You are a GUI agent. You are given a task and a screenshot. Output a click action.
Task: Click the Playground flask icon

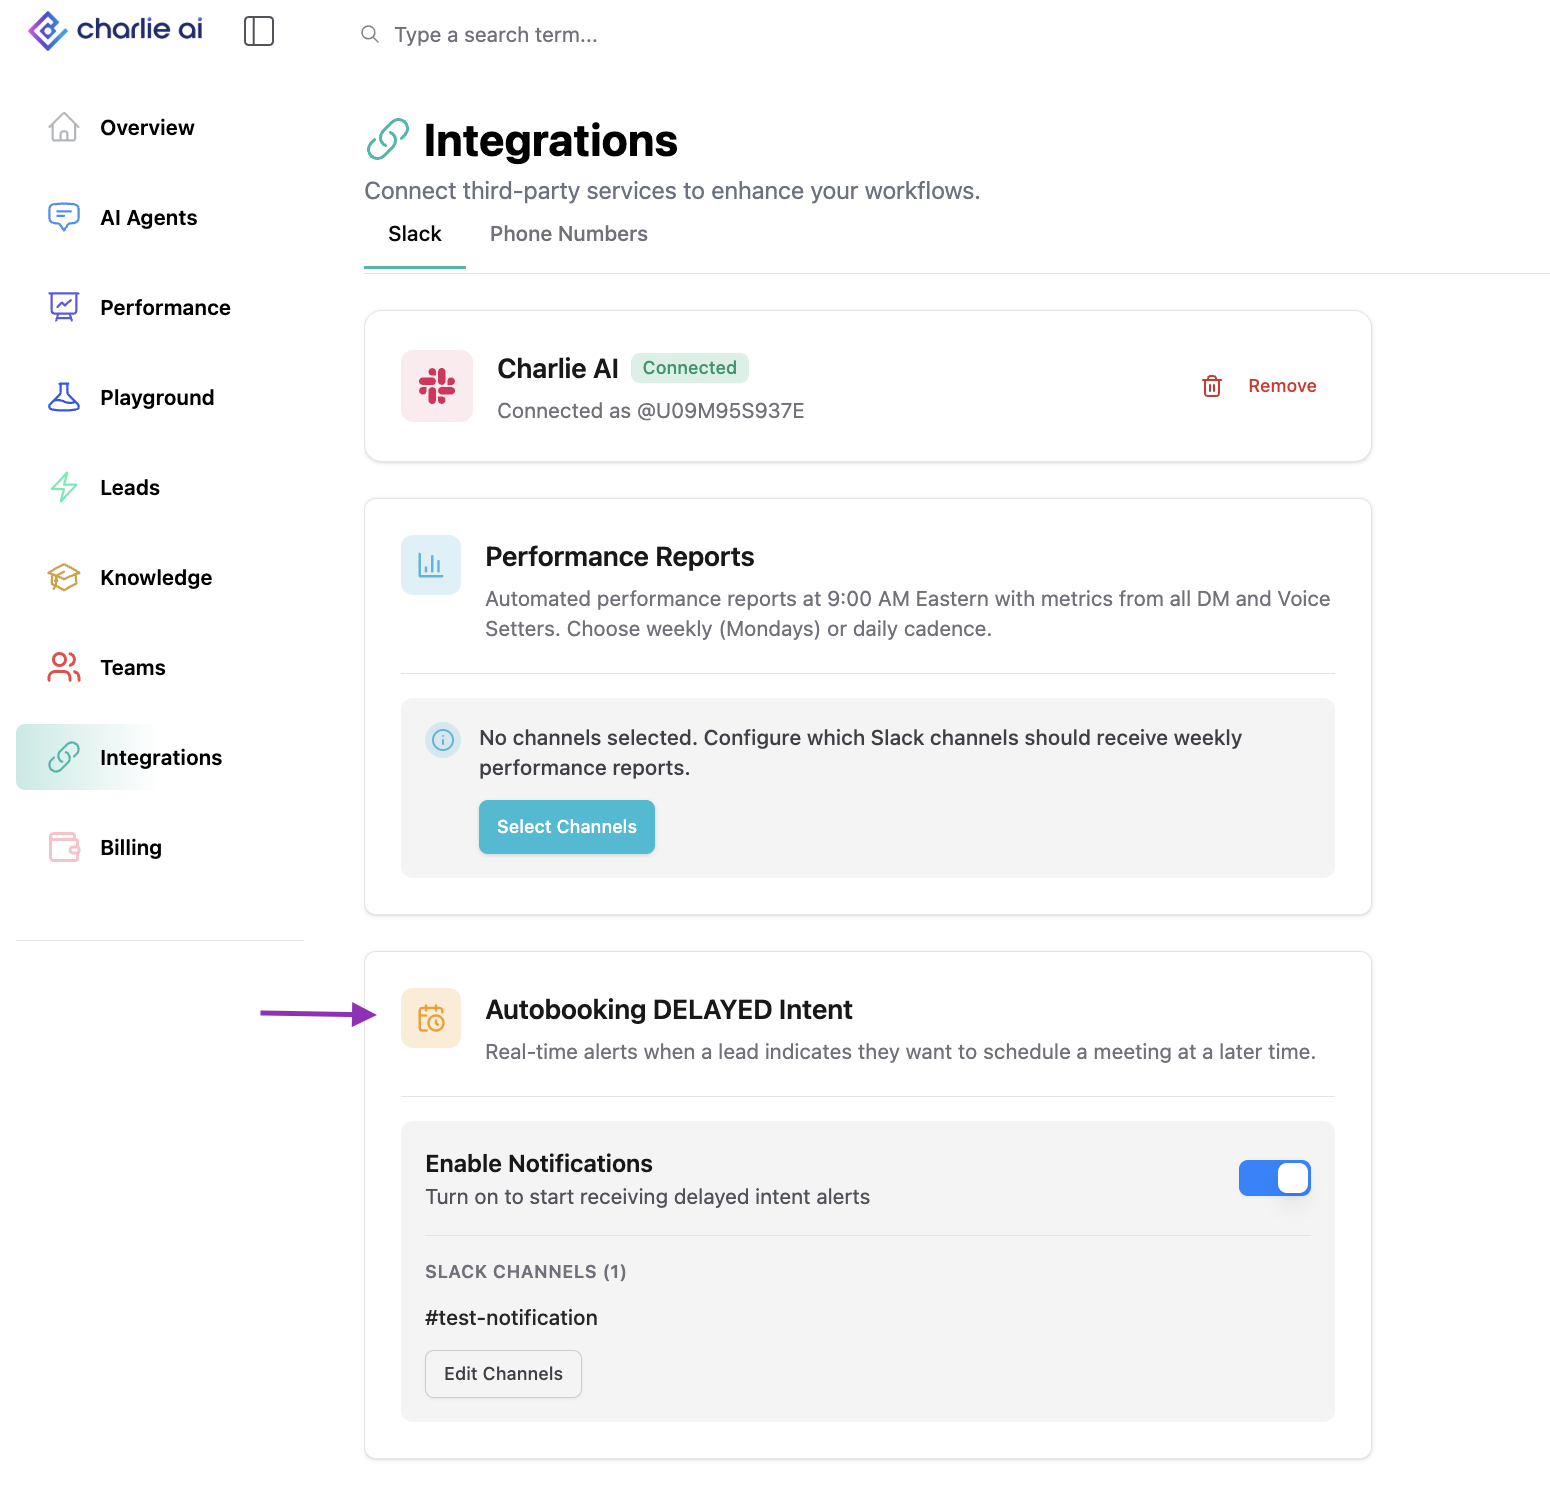coord(64,397)
